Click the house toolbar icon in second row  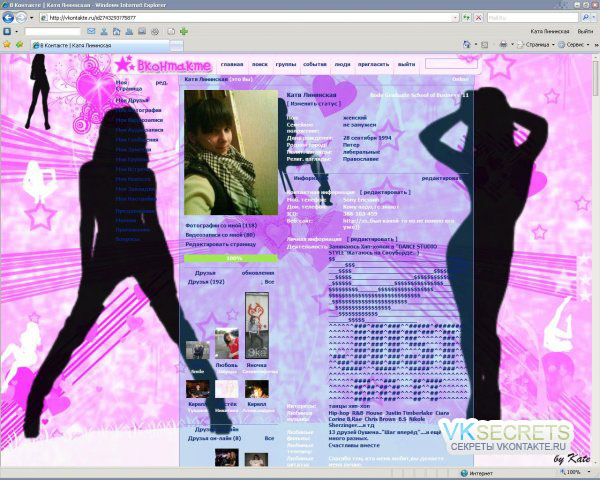point(116,31)
